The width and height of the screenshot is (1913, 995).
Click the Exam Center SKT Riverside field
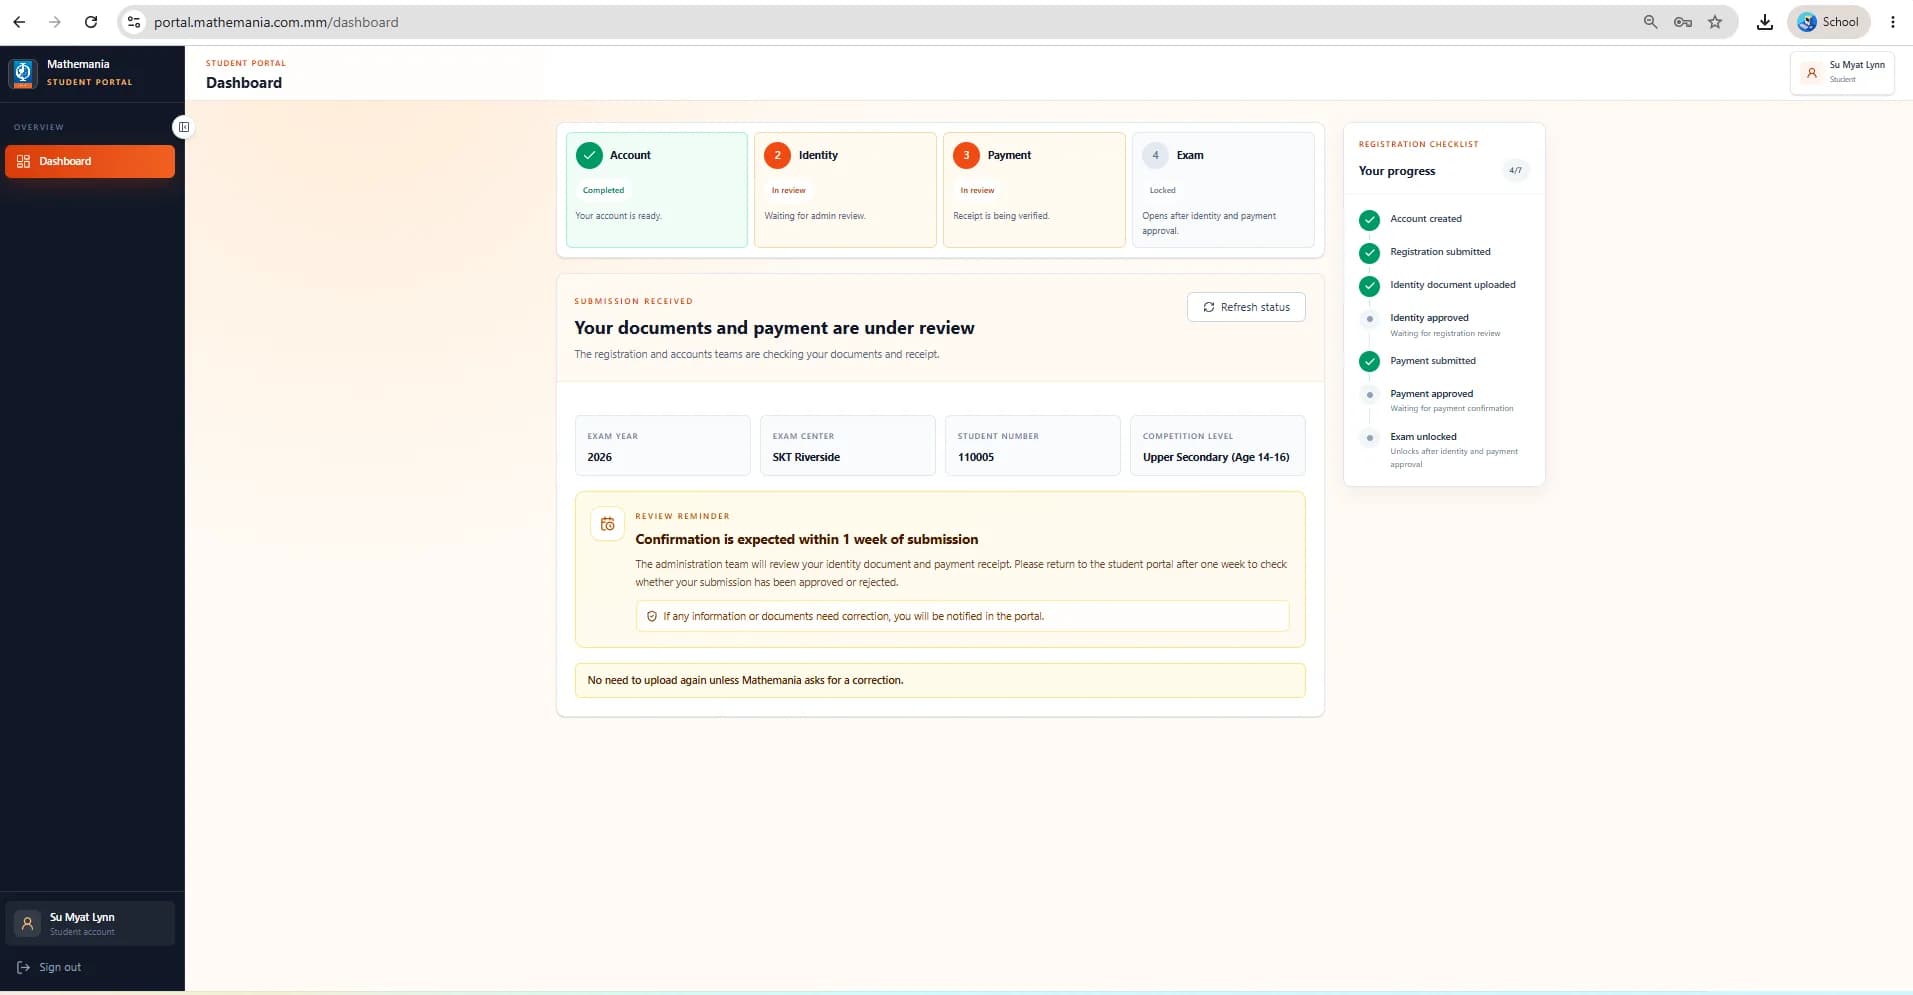click(847, 445)
